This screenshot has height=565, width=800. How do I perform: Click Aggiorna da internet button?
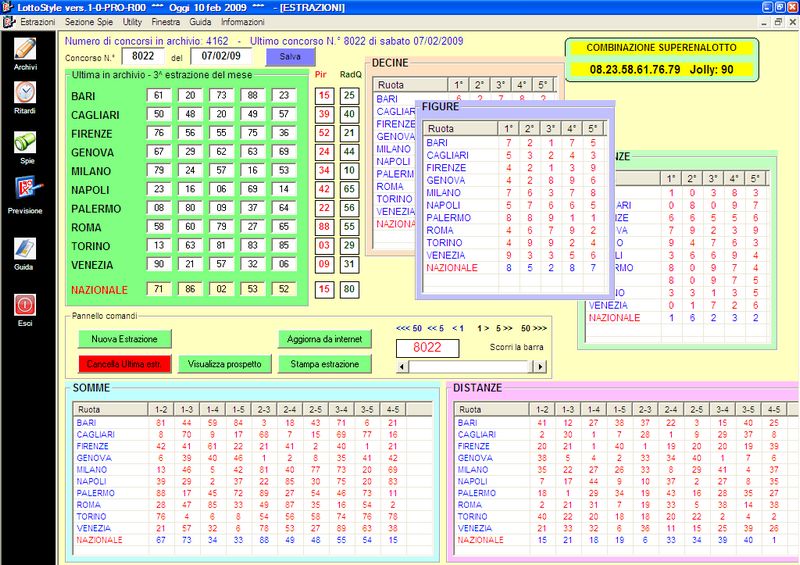point(324,339)
